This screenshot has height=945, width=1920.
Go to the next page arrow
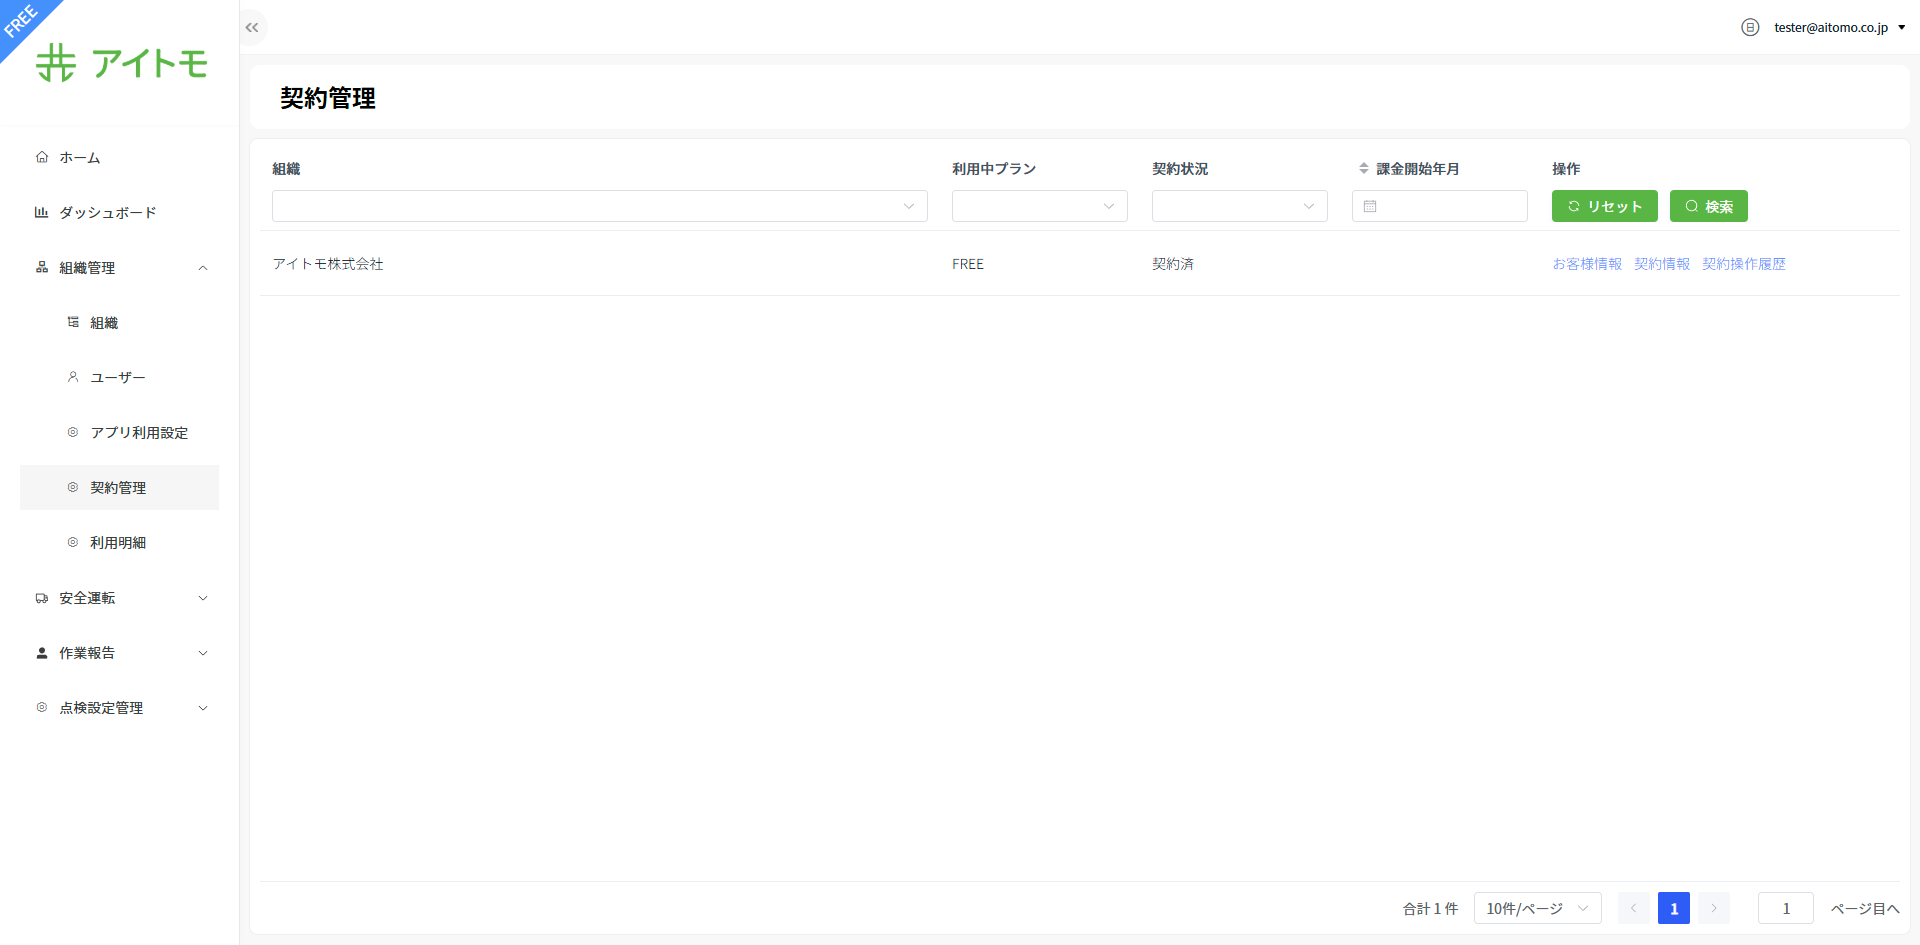click(x=1713, y=908)
